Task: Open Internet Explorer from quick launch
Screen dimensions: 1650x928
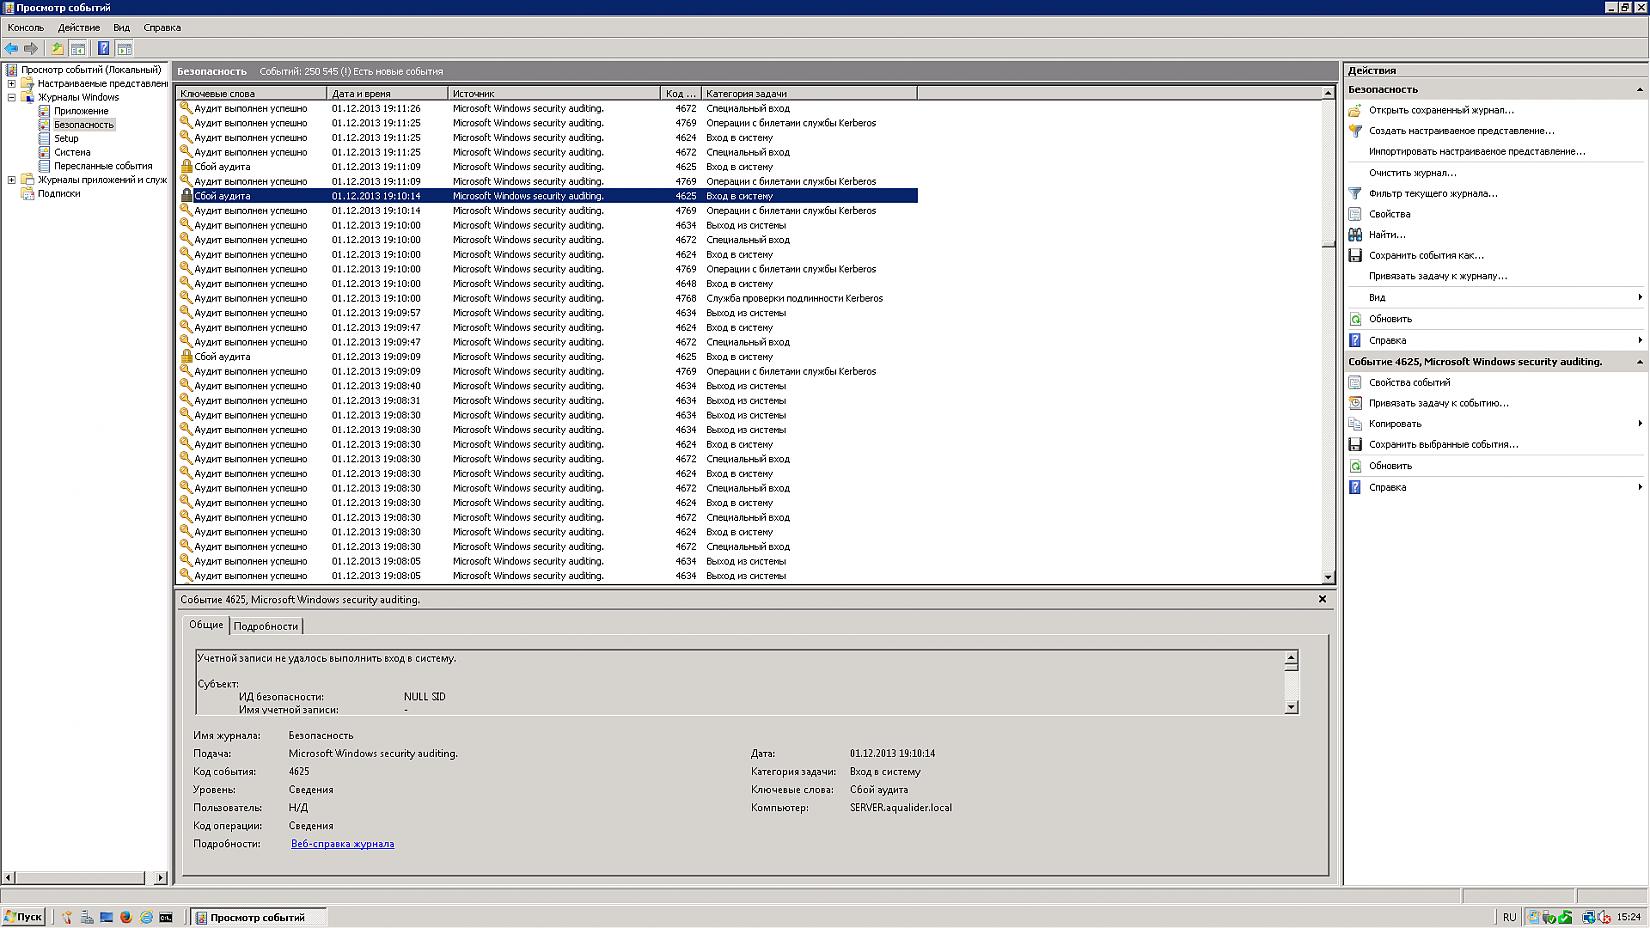Action: pos(146,917)
